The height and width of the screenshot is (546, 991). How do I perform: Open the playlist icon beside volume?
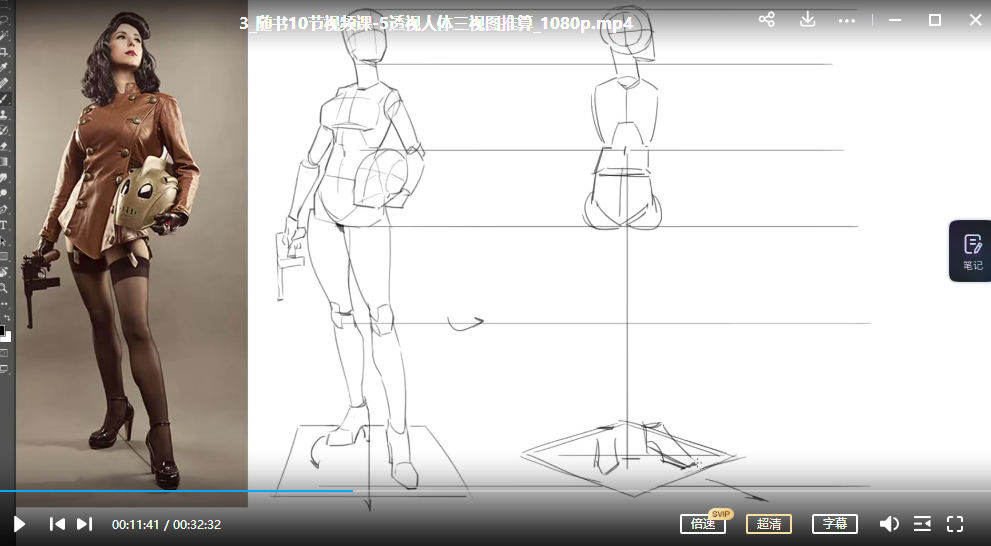(x=922, y=524)
